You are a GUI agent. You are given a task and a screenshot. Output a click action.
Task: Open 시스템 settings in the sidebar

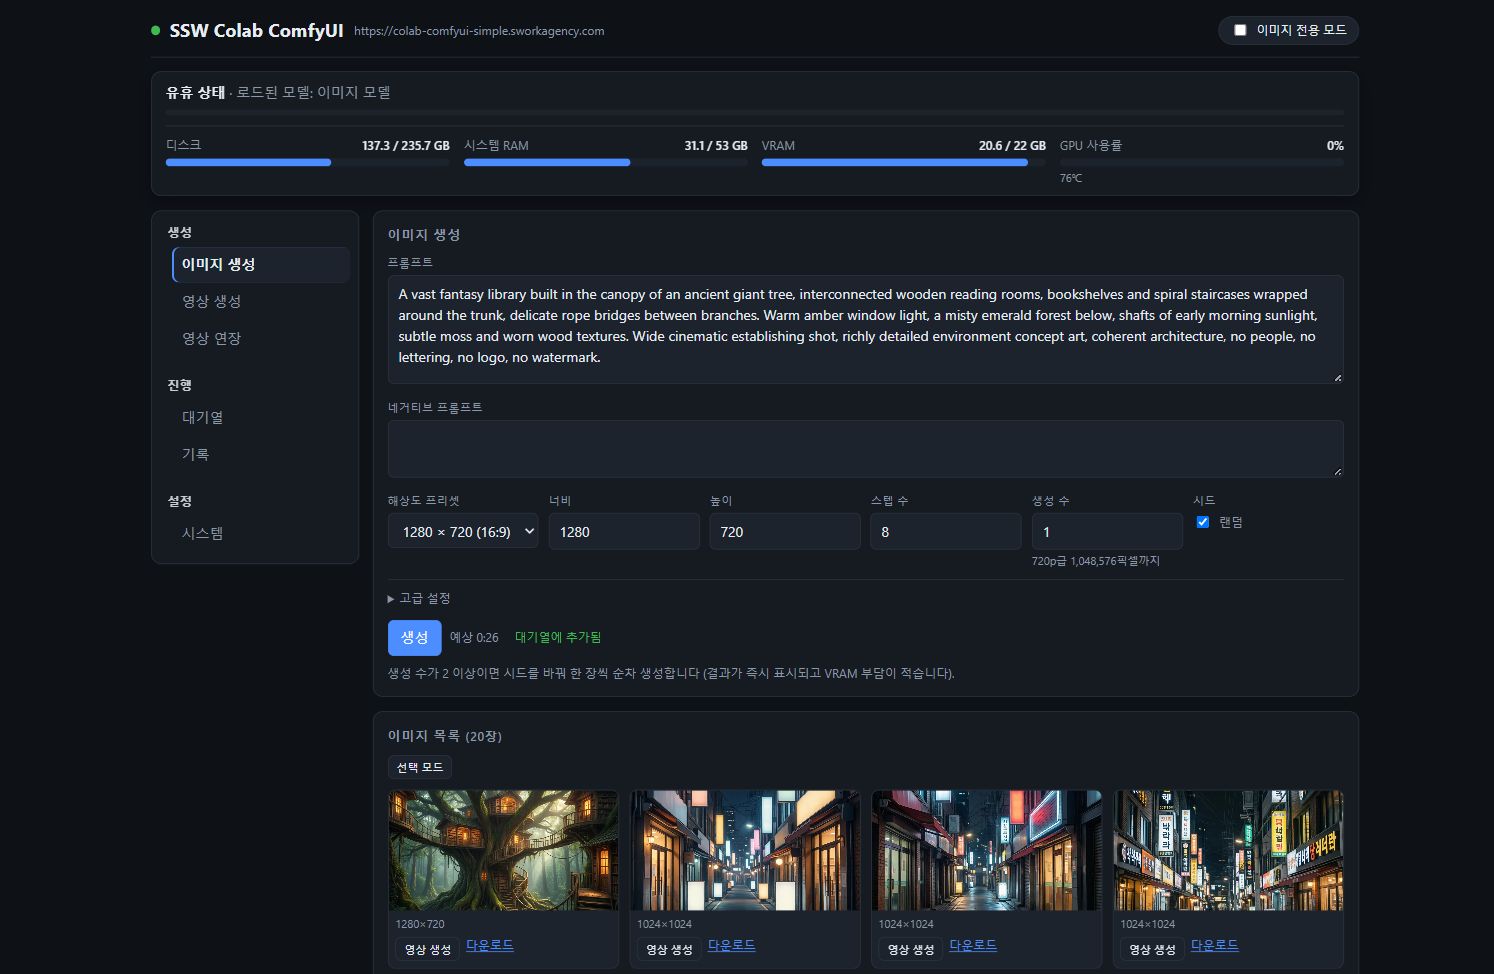pyautogui.click(x=261, y=534)
